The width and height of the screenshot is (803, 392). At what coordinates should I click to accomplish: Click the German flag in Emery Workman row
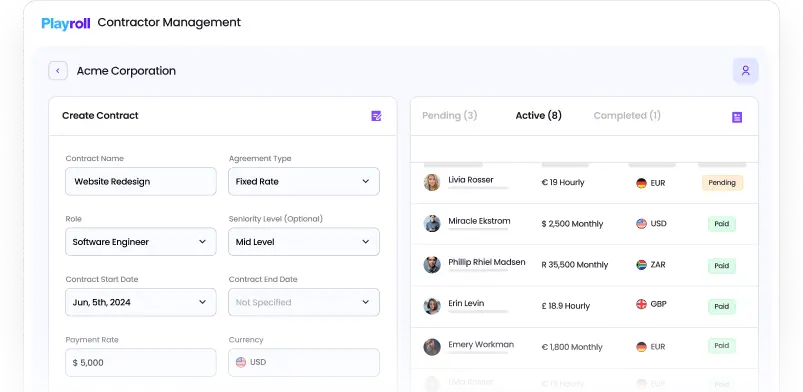tap(641, 347)
